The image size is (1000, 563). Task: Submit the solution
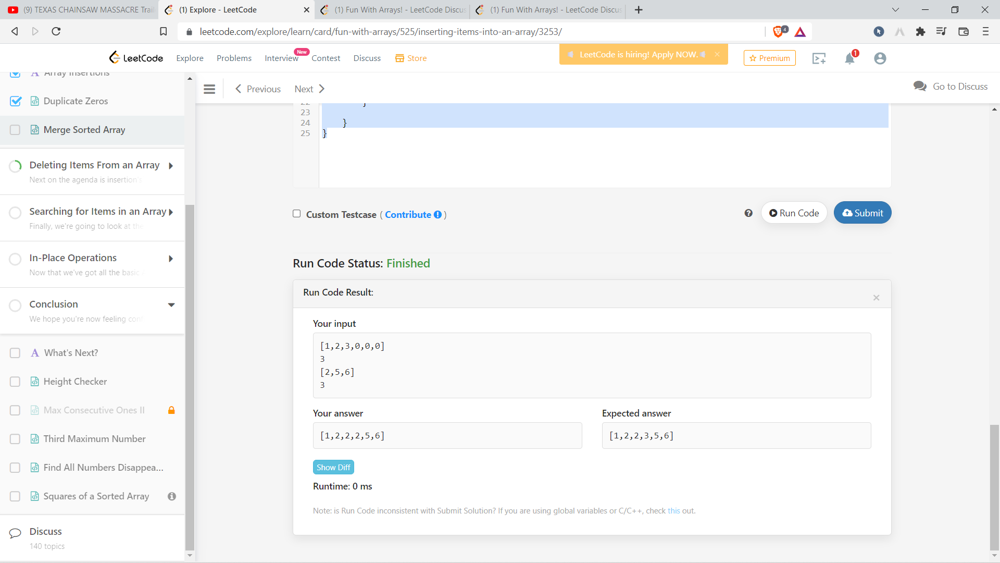[x=862, y=213]
